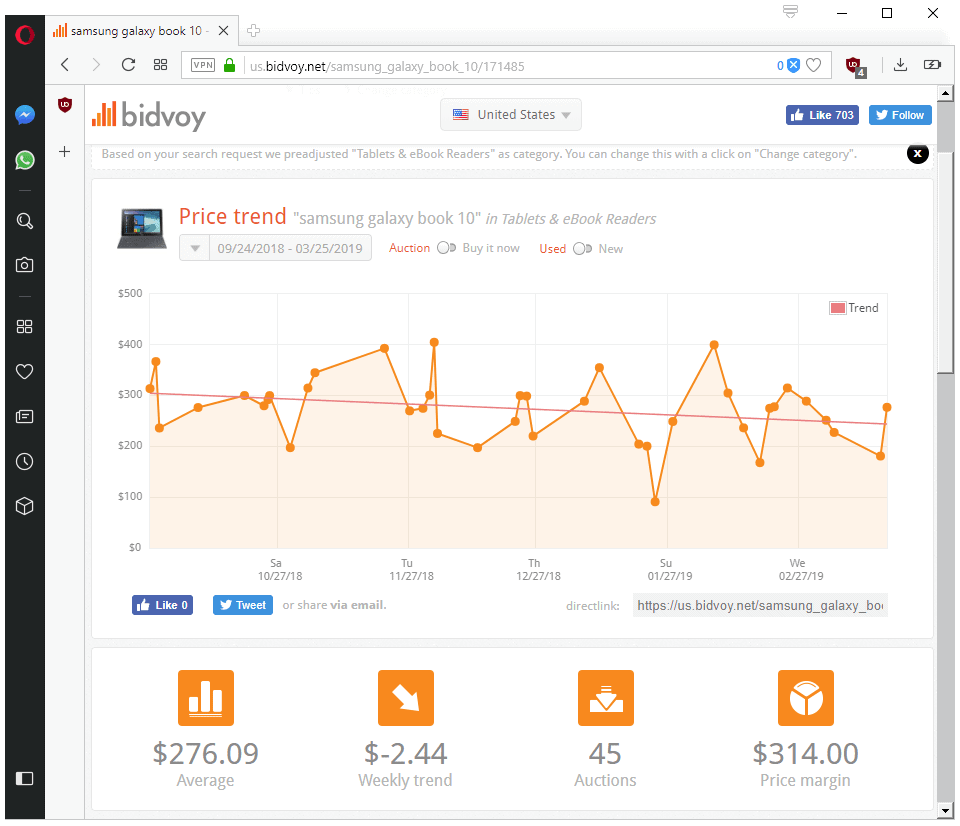This screenshot has height=826, width=960.
Task: Open WhatsApp from the sidebar
Action: pos(25,160)
